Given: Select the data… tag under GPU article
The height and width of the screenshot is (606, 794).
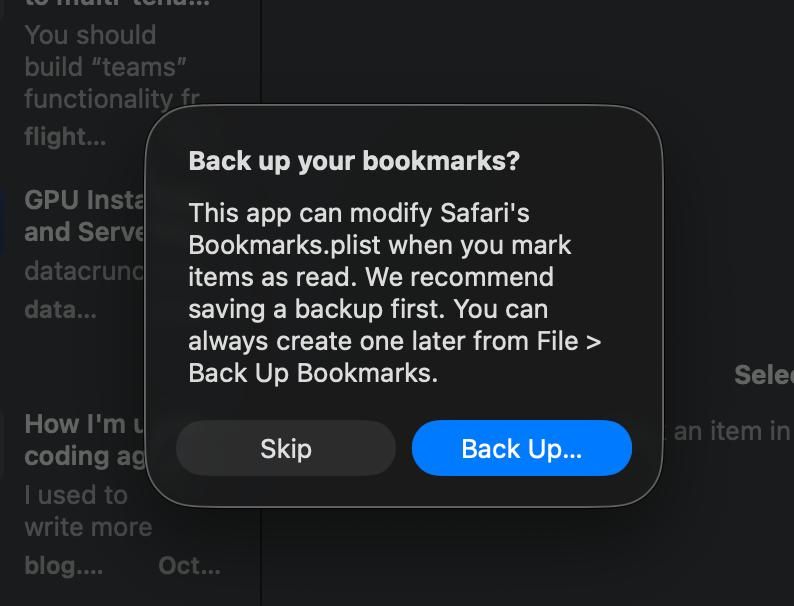Looking at the screenshot, I should point(60,309).
